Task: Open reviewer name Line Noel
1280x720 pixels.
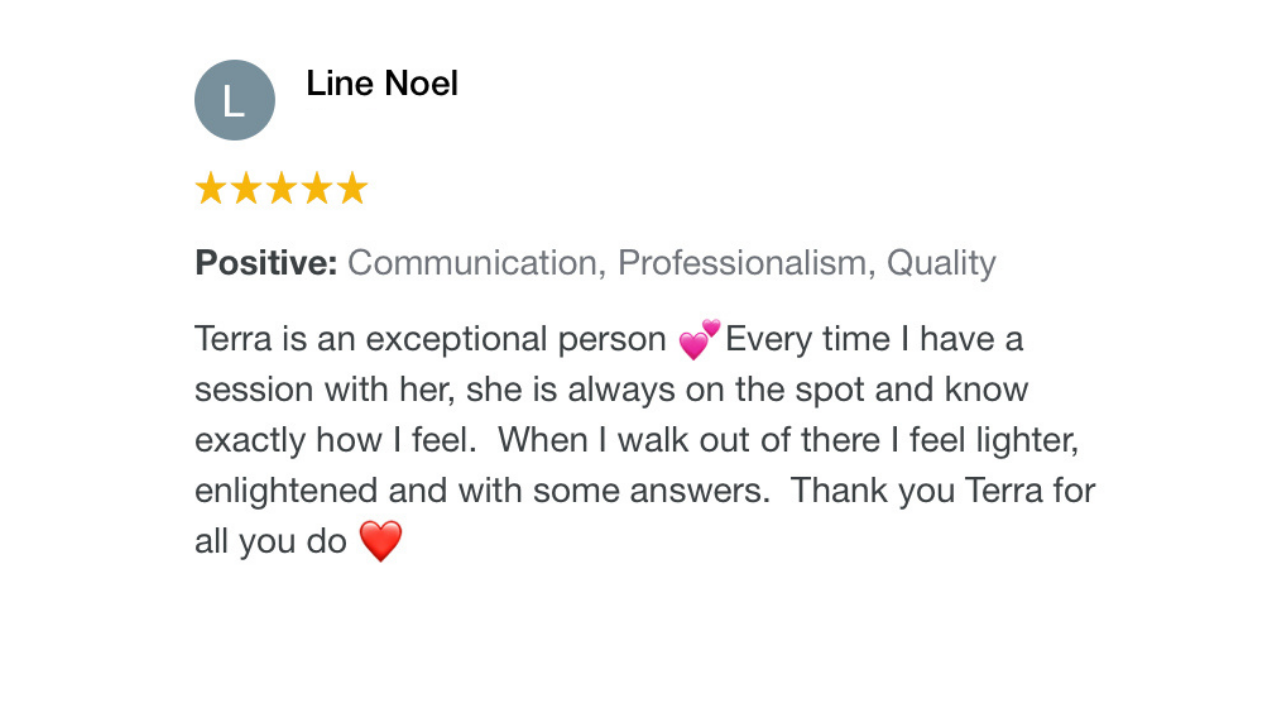Action: point(382,83)
